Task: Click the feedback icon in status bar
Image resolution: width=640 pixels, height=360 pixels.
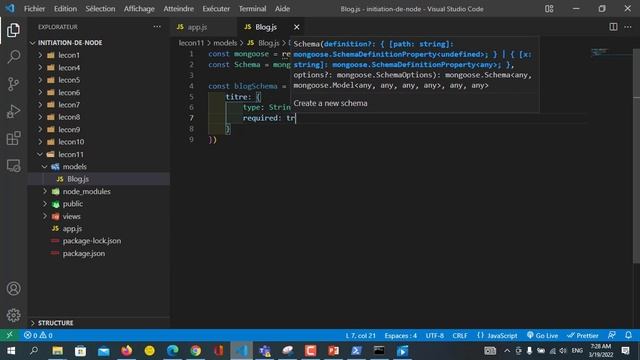Action: pos(611,335)
